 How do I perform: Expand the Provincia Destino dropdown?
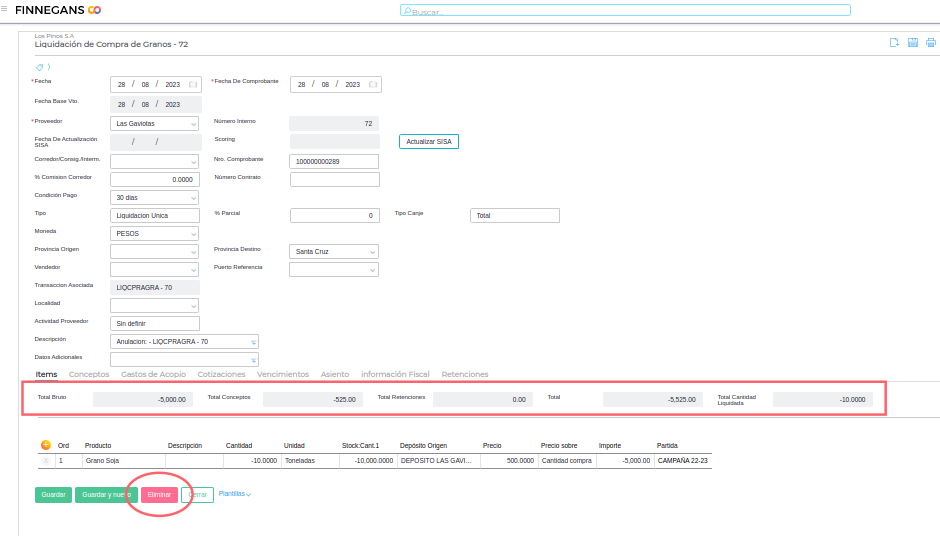(x=373, y=252)
